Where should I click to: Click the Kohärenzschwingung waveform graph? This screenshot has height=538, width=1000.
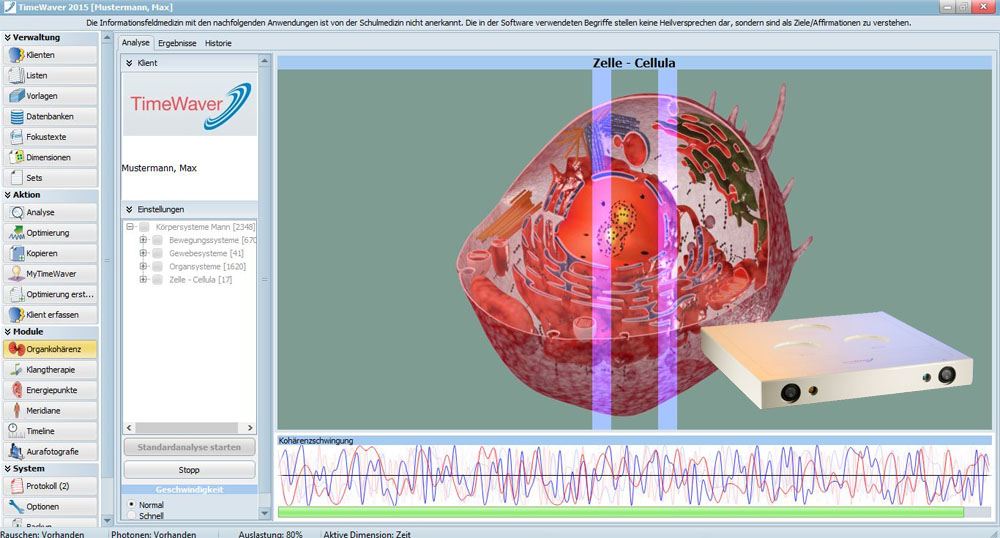635,476
